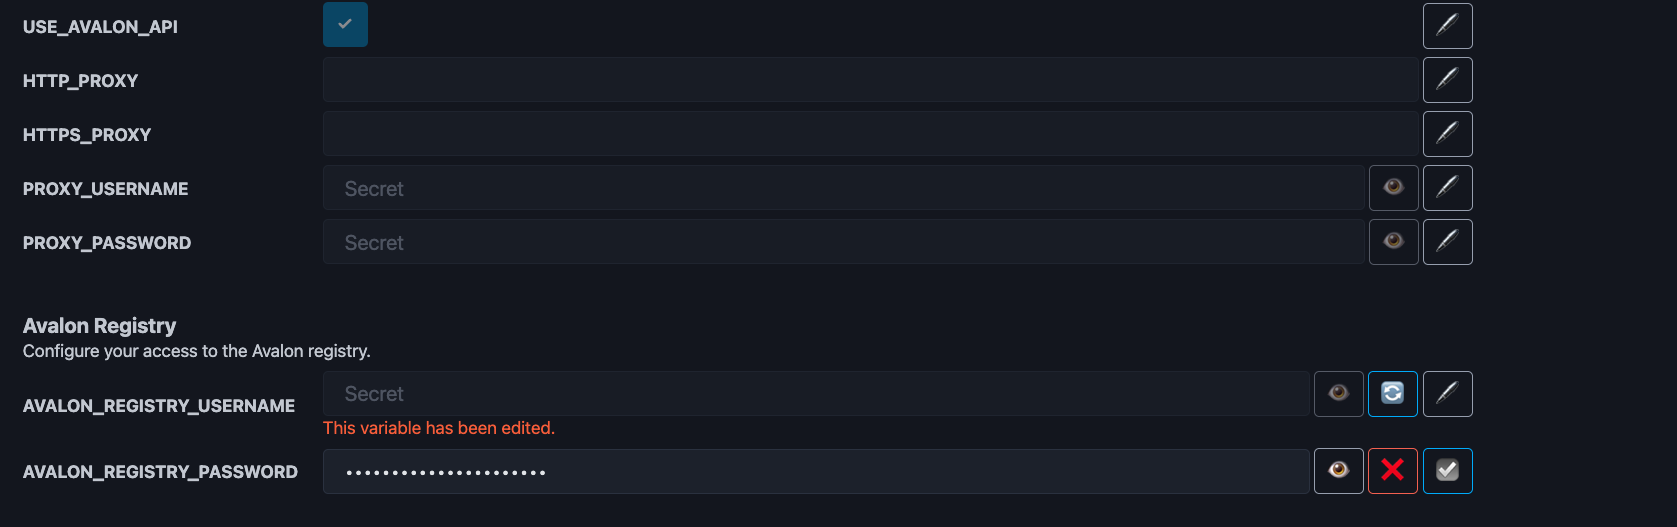1677x527 pixels.
Task: Confirm the AVALON_REGISTRY_PASSWORD change
Action: click(x=1447, y=470)
